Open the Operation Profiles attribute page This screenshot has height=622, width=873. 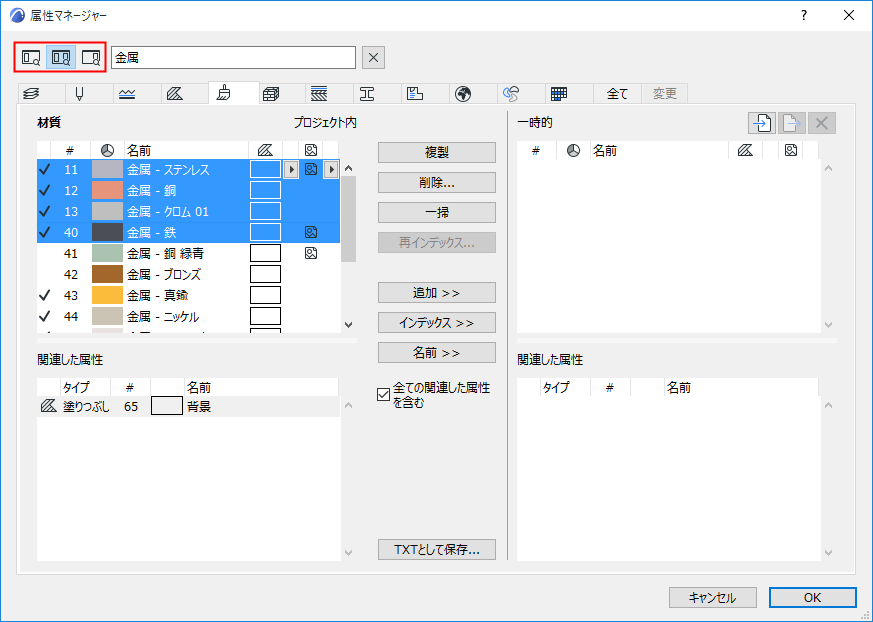tap(510, 92)
